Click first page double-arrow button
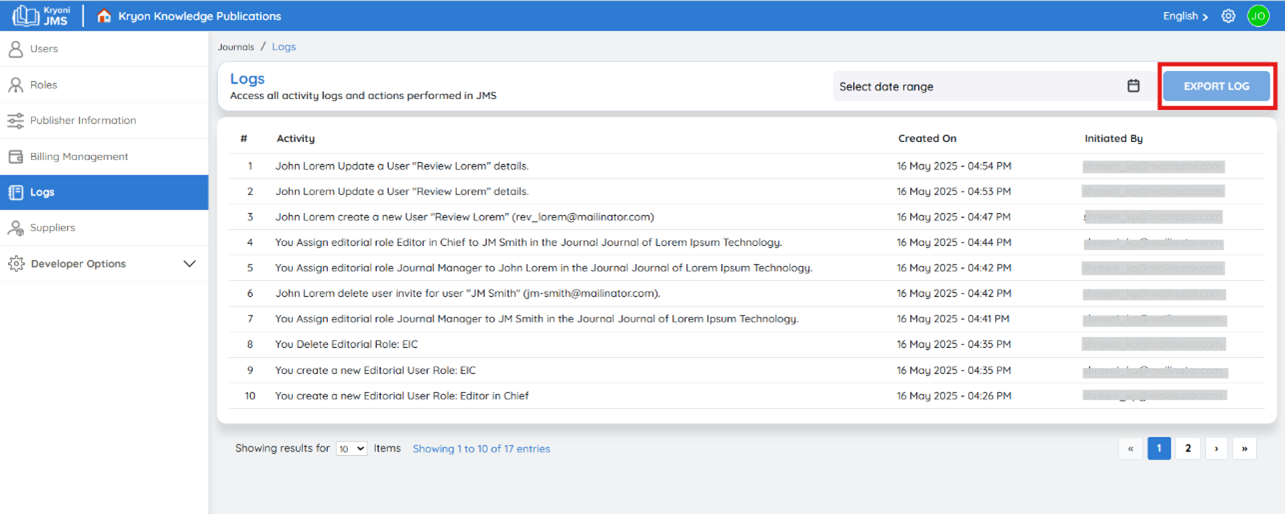 [x=1130, y=449]
